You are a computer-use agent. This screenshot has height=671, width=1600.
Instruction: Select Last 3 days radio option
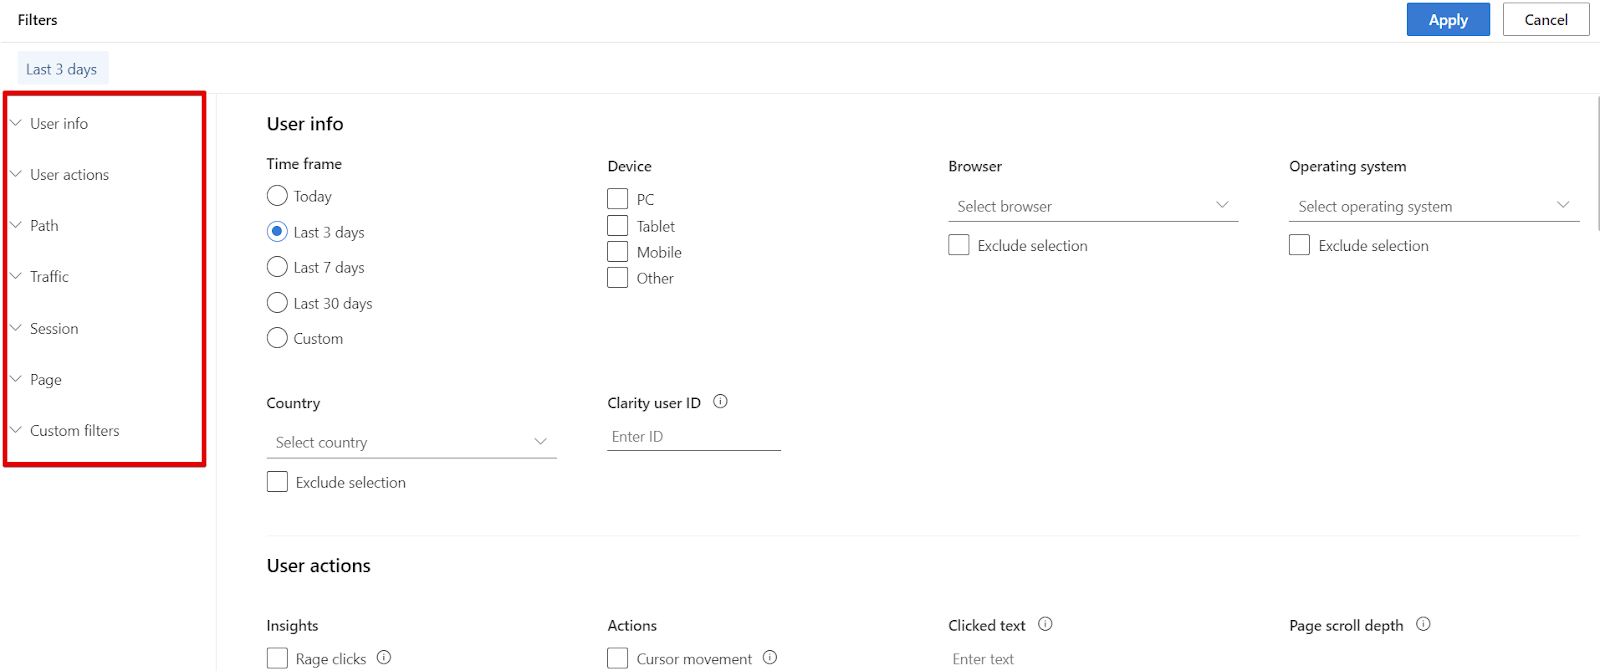pos(277,231)
